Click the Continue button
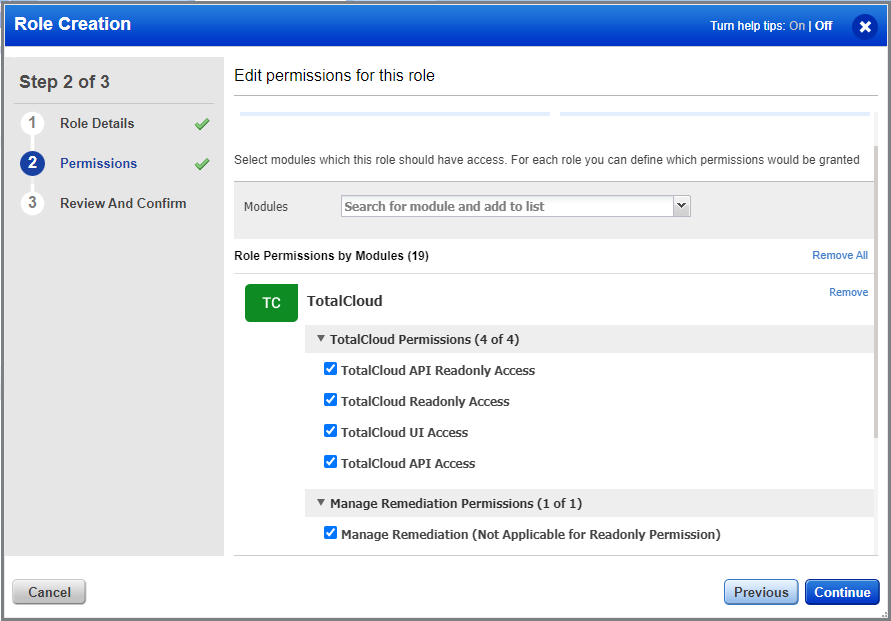The width and height of the screenshot is (891, 621). point(842,592)
